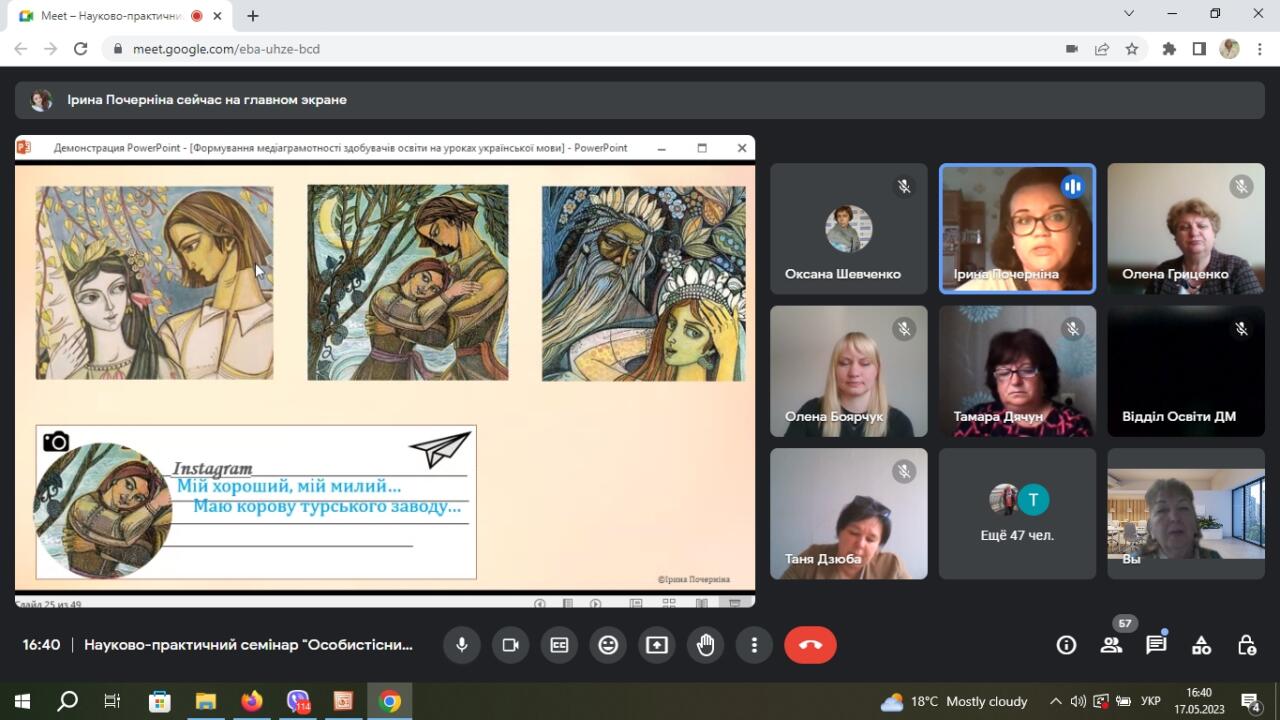The image size is (1280, 720).
Task: Go forward in Chrome
Action: 51,48
